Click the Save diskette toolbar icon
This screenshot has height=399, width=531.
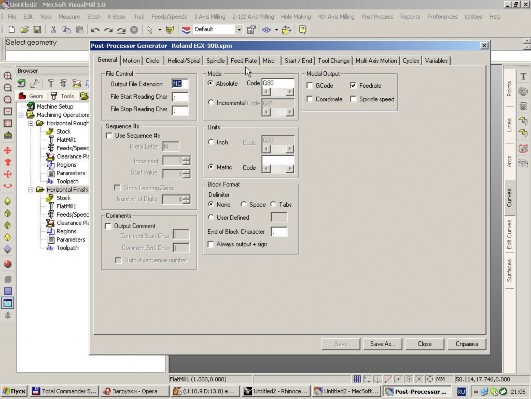coord(37,30)
